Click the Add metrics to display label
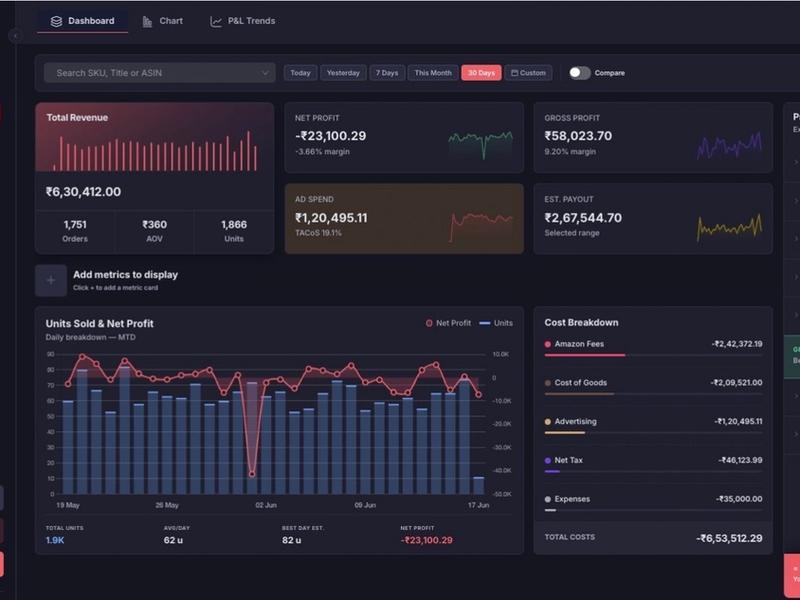Screen dimensions: 800x600 point(126,274)
